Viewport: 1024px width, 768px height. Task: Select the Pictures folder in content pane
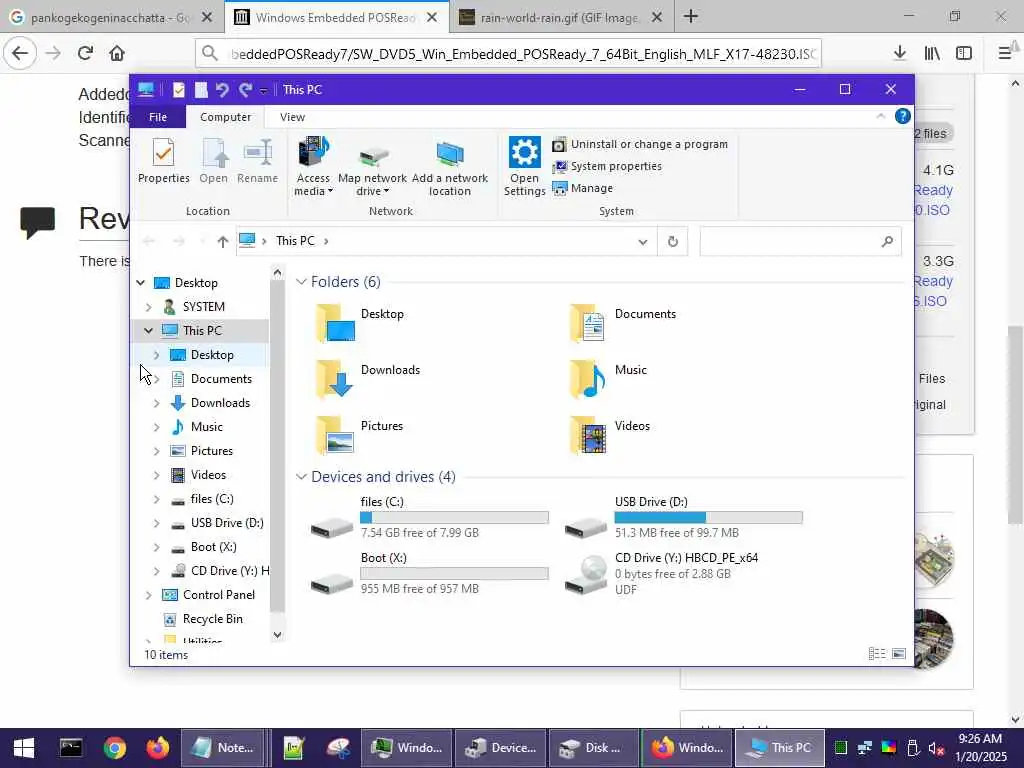pyautogui.click(x=360, y=435)
